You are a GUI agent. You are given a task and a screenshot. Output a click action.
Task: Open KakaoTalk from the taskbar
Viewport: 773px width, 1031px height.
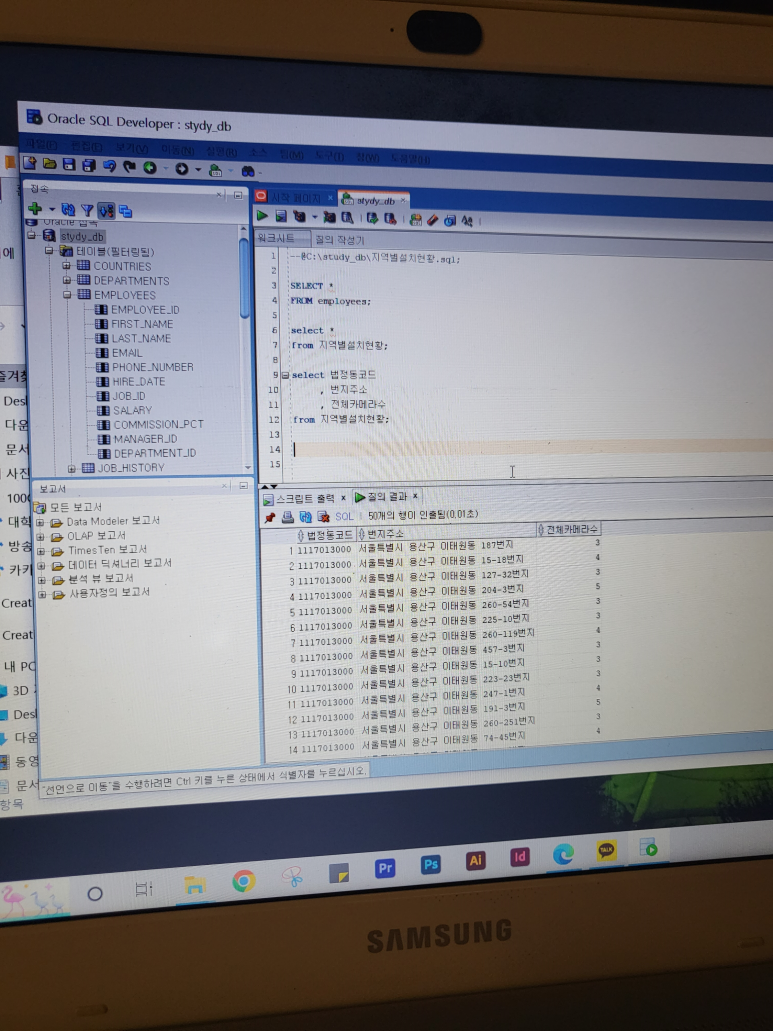[607, 850]
